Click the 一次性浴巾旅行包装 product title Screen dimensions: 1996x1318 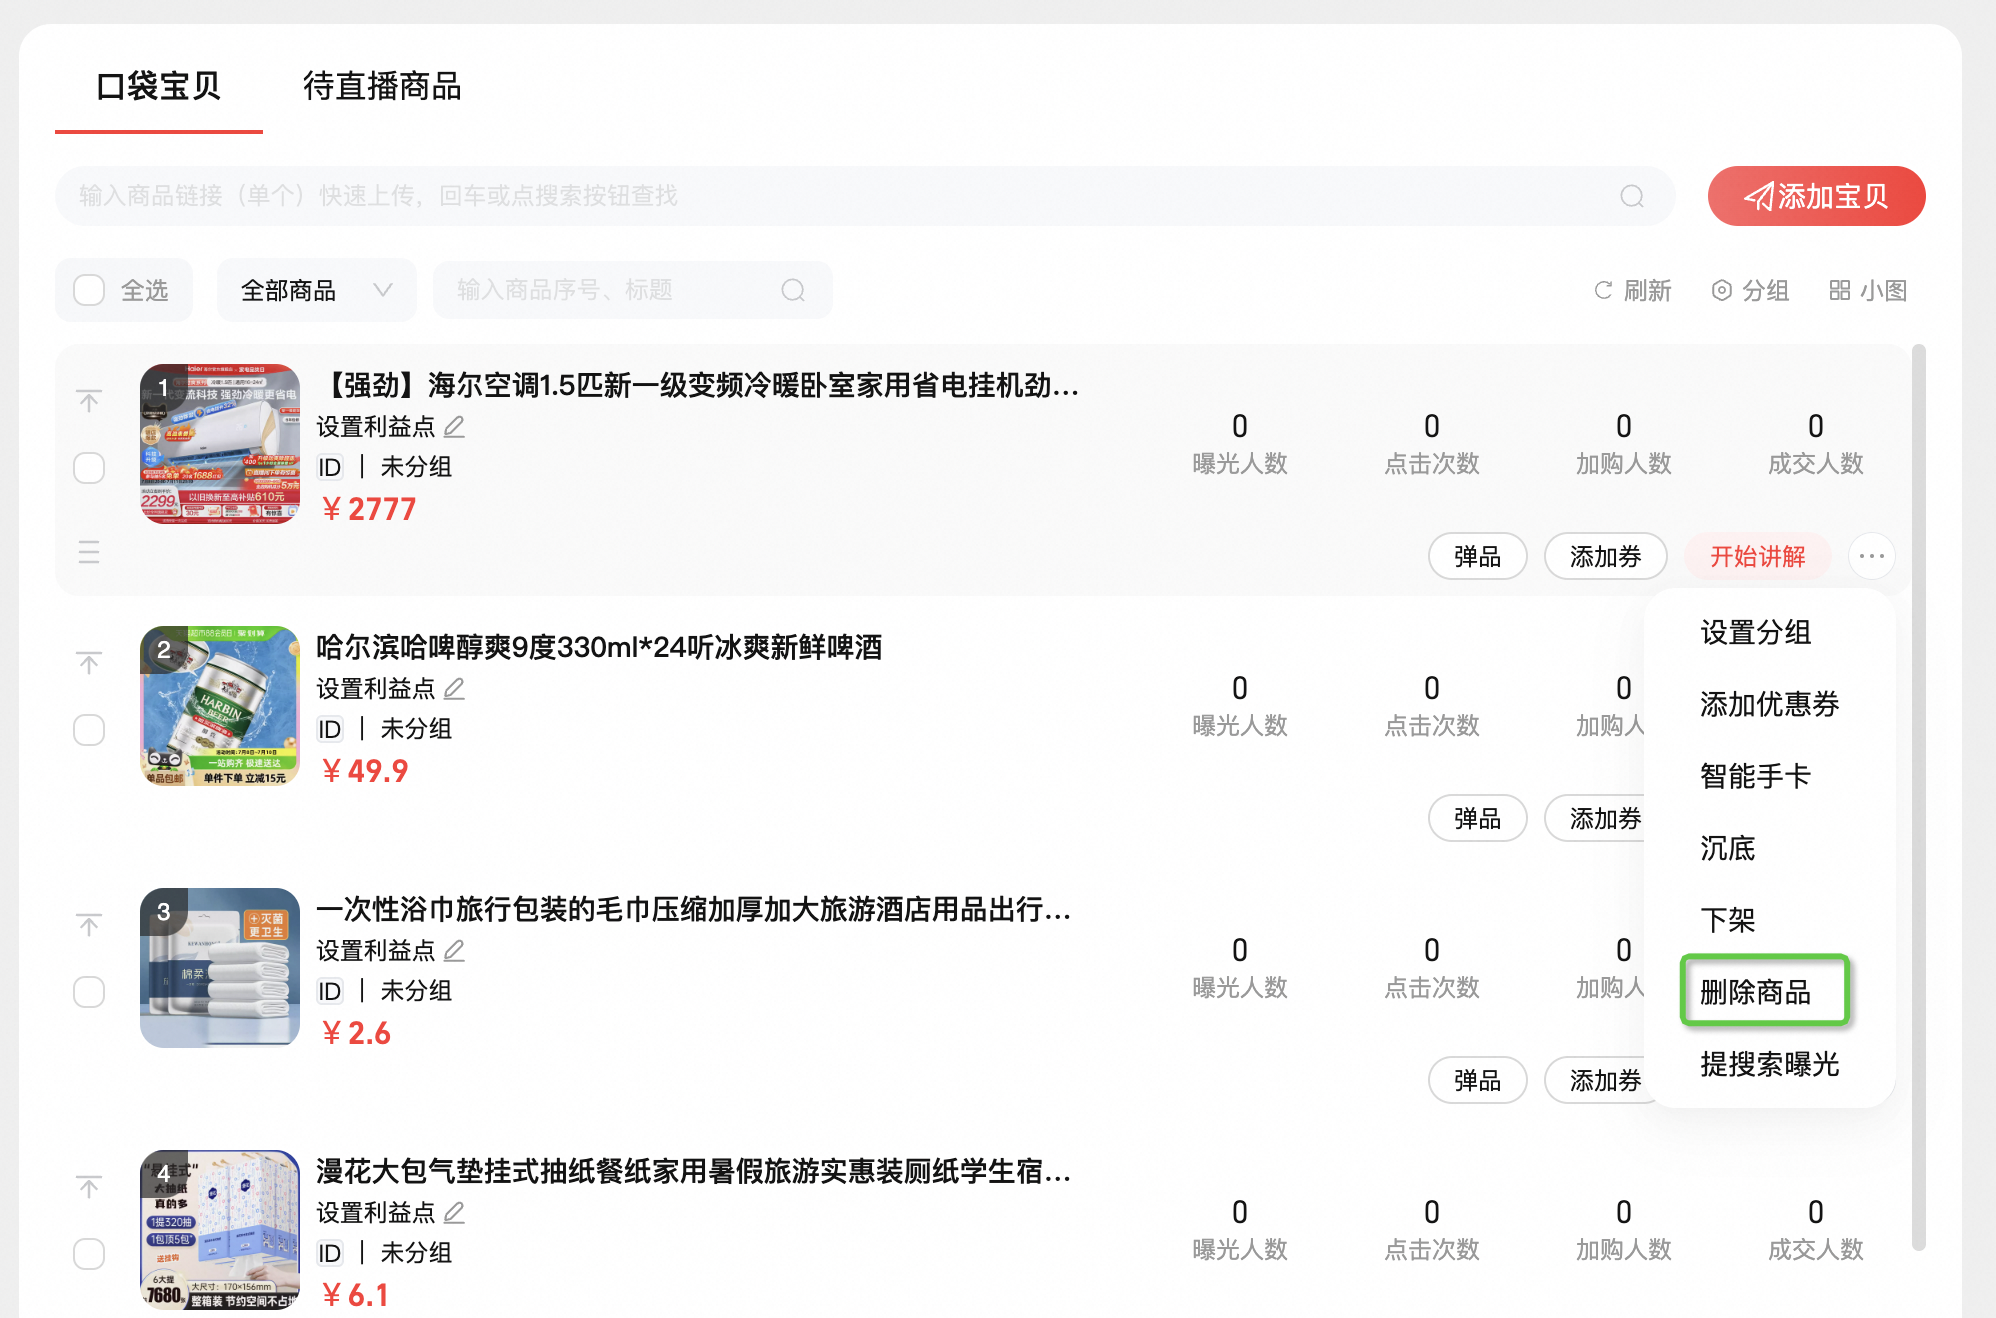(694, 909)
